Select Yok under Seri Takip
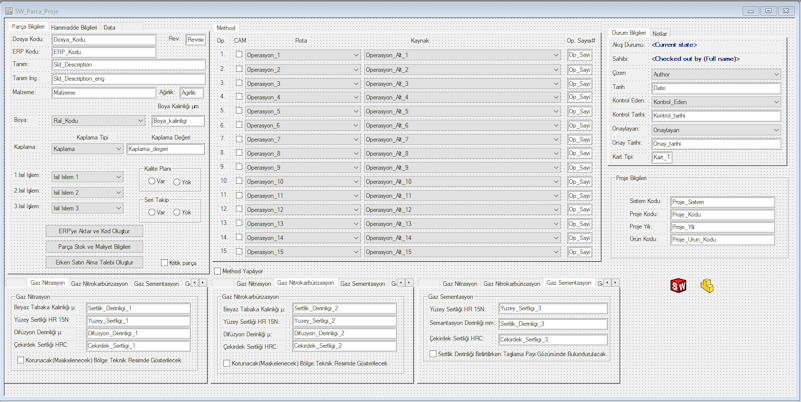This screenshot has height=402, width=801. [176, 212]
